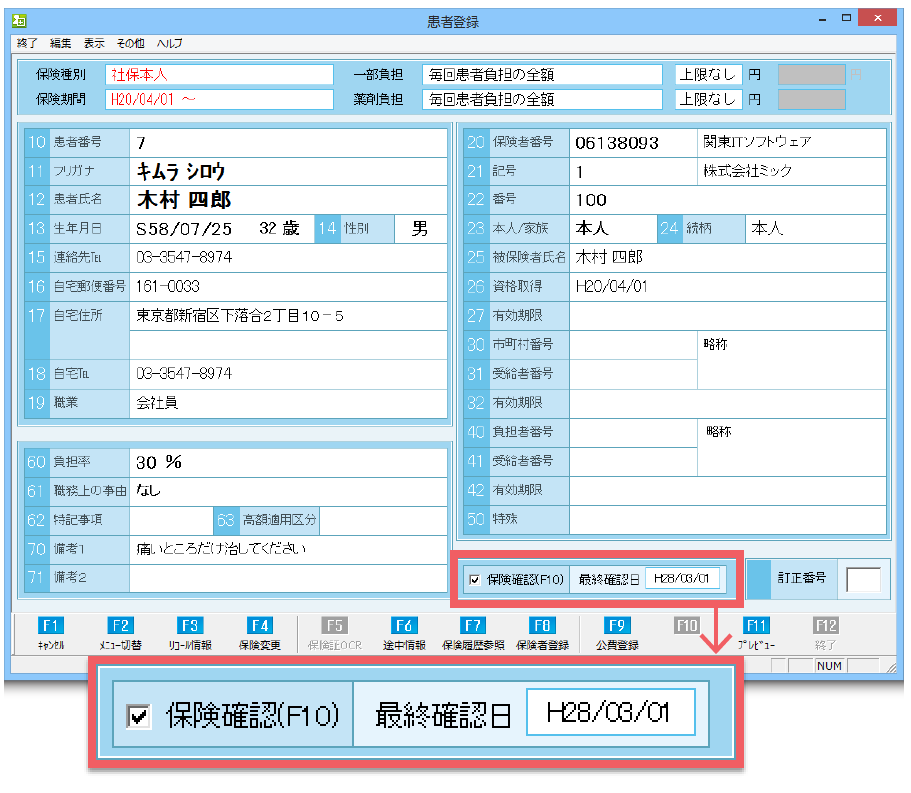Screen dimensions: 911x793
Task: Open the 表示 menu
Action: (93, 43)
